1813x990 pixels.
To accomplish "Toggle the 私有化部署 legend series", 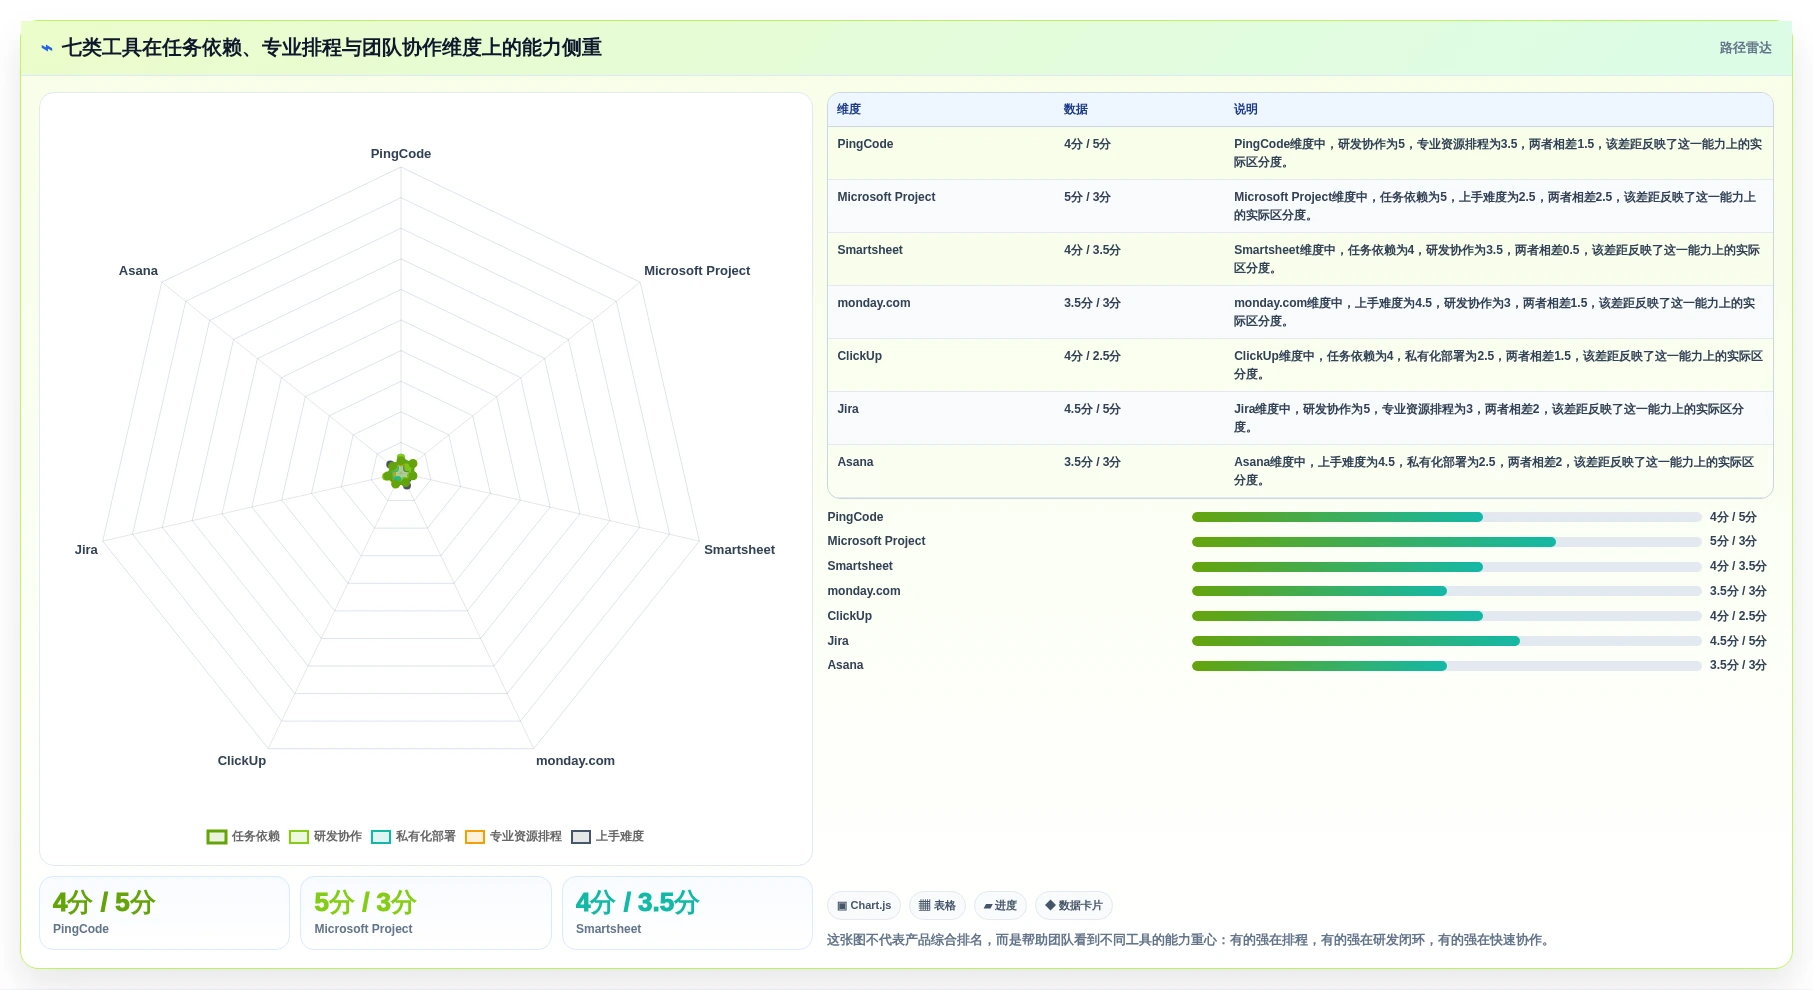I will tap(413, 836).
